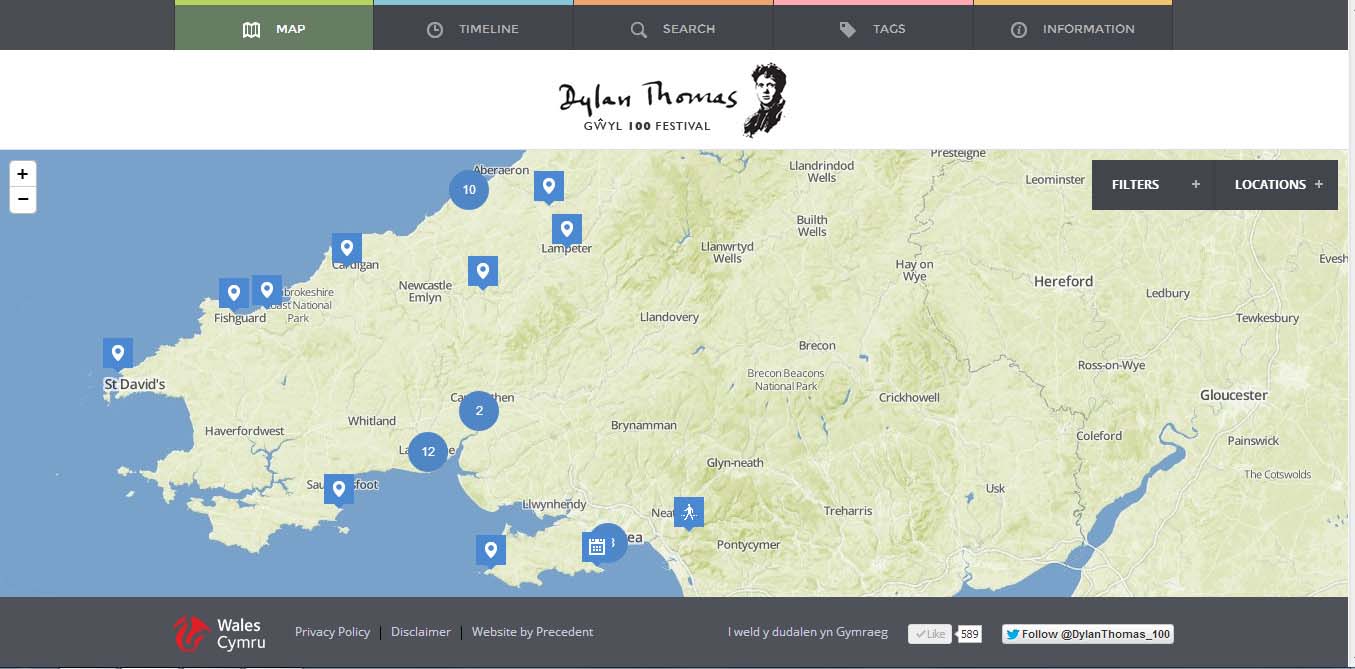Viewport: 1355px width, 669px height.
Task: Open the cluster of 2 at Carmarthen
Action: click(x=479, y=410)
